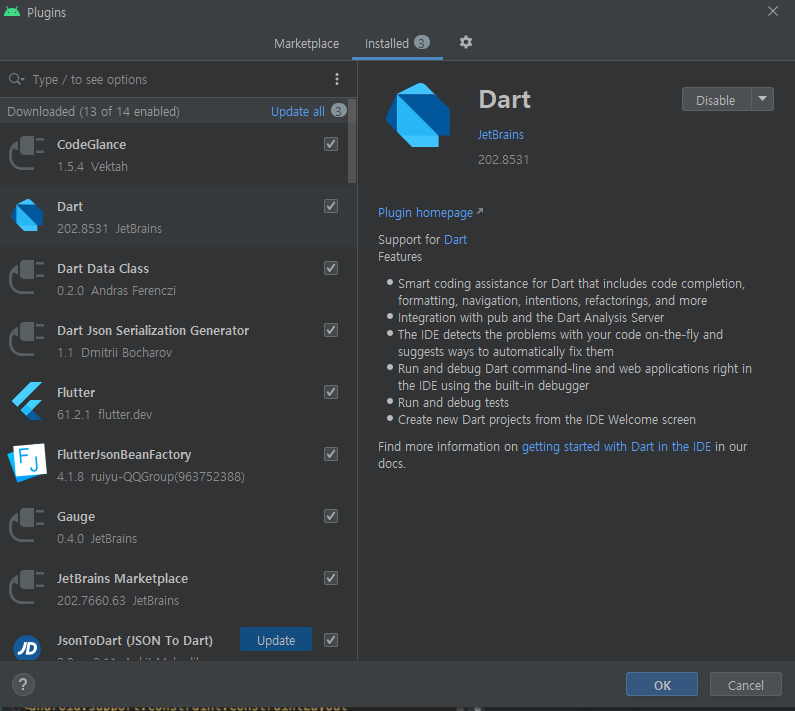Click the large Dart logo in details pane

point(418,115)
